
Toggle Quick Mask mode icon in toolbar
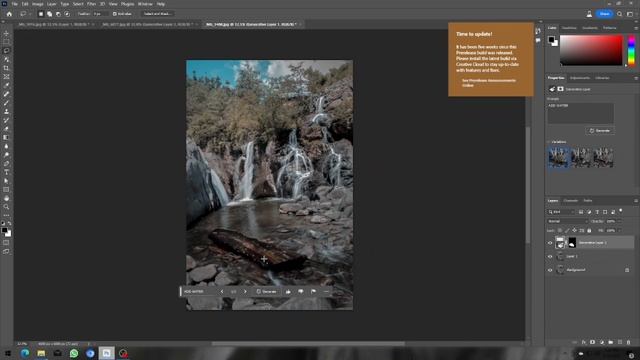[6, 242]
